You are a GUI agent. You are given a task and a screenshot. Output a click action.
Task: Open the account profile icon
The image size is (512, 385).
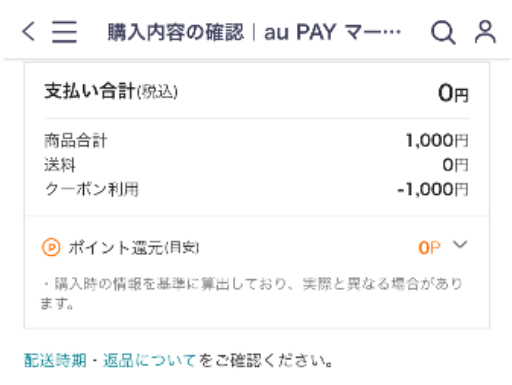(485, 32)
